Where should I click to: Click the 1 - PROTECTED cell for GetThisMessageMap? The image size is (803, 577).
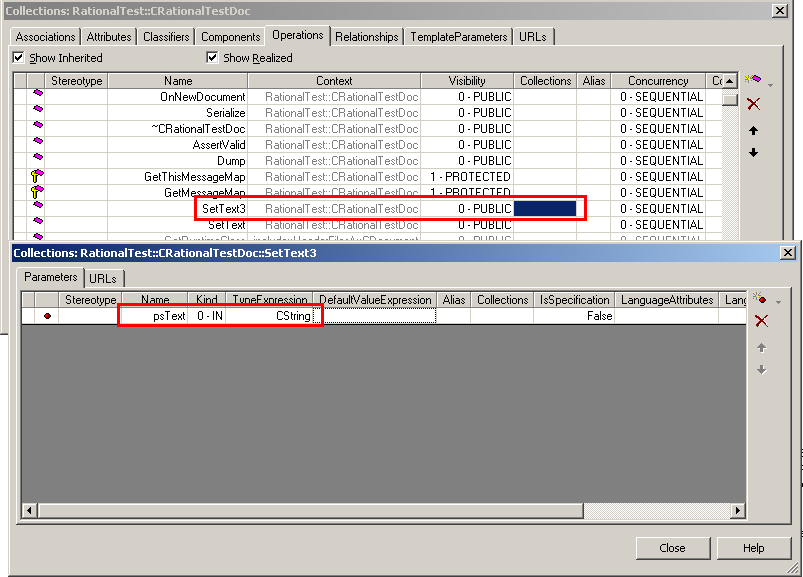click(x=467, y=177)
